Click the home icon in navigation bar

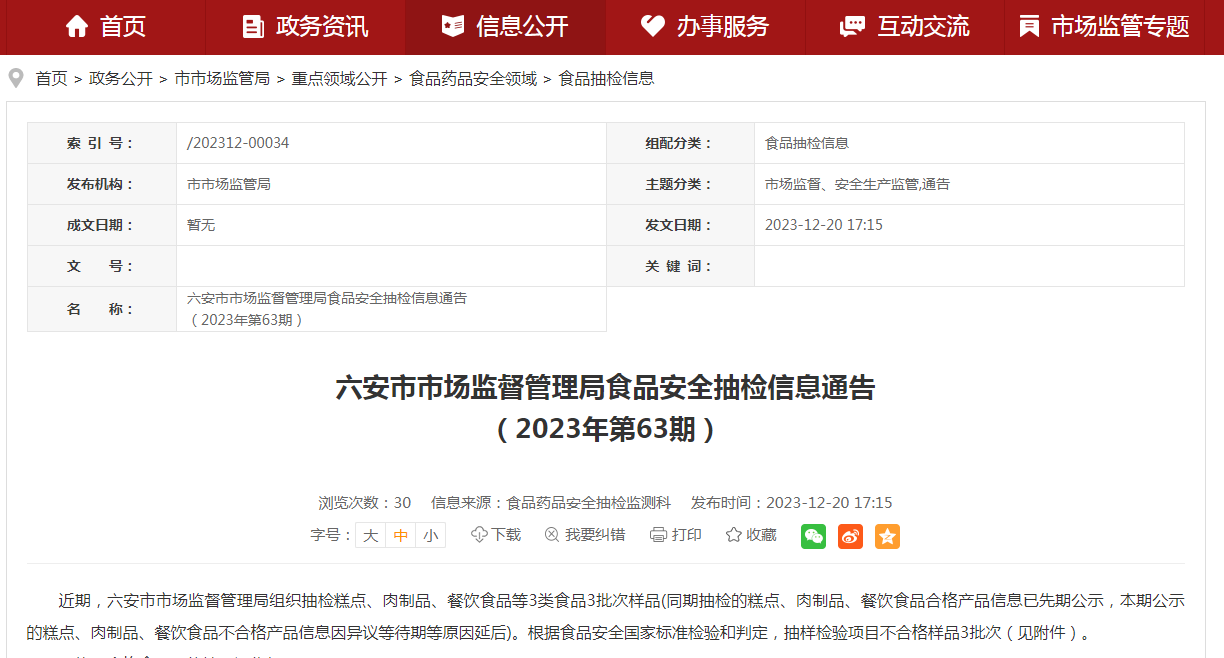point(77,26)
